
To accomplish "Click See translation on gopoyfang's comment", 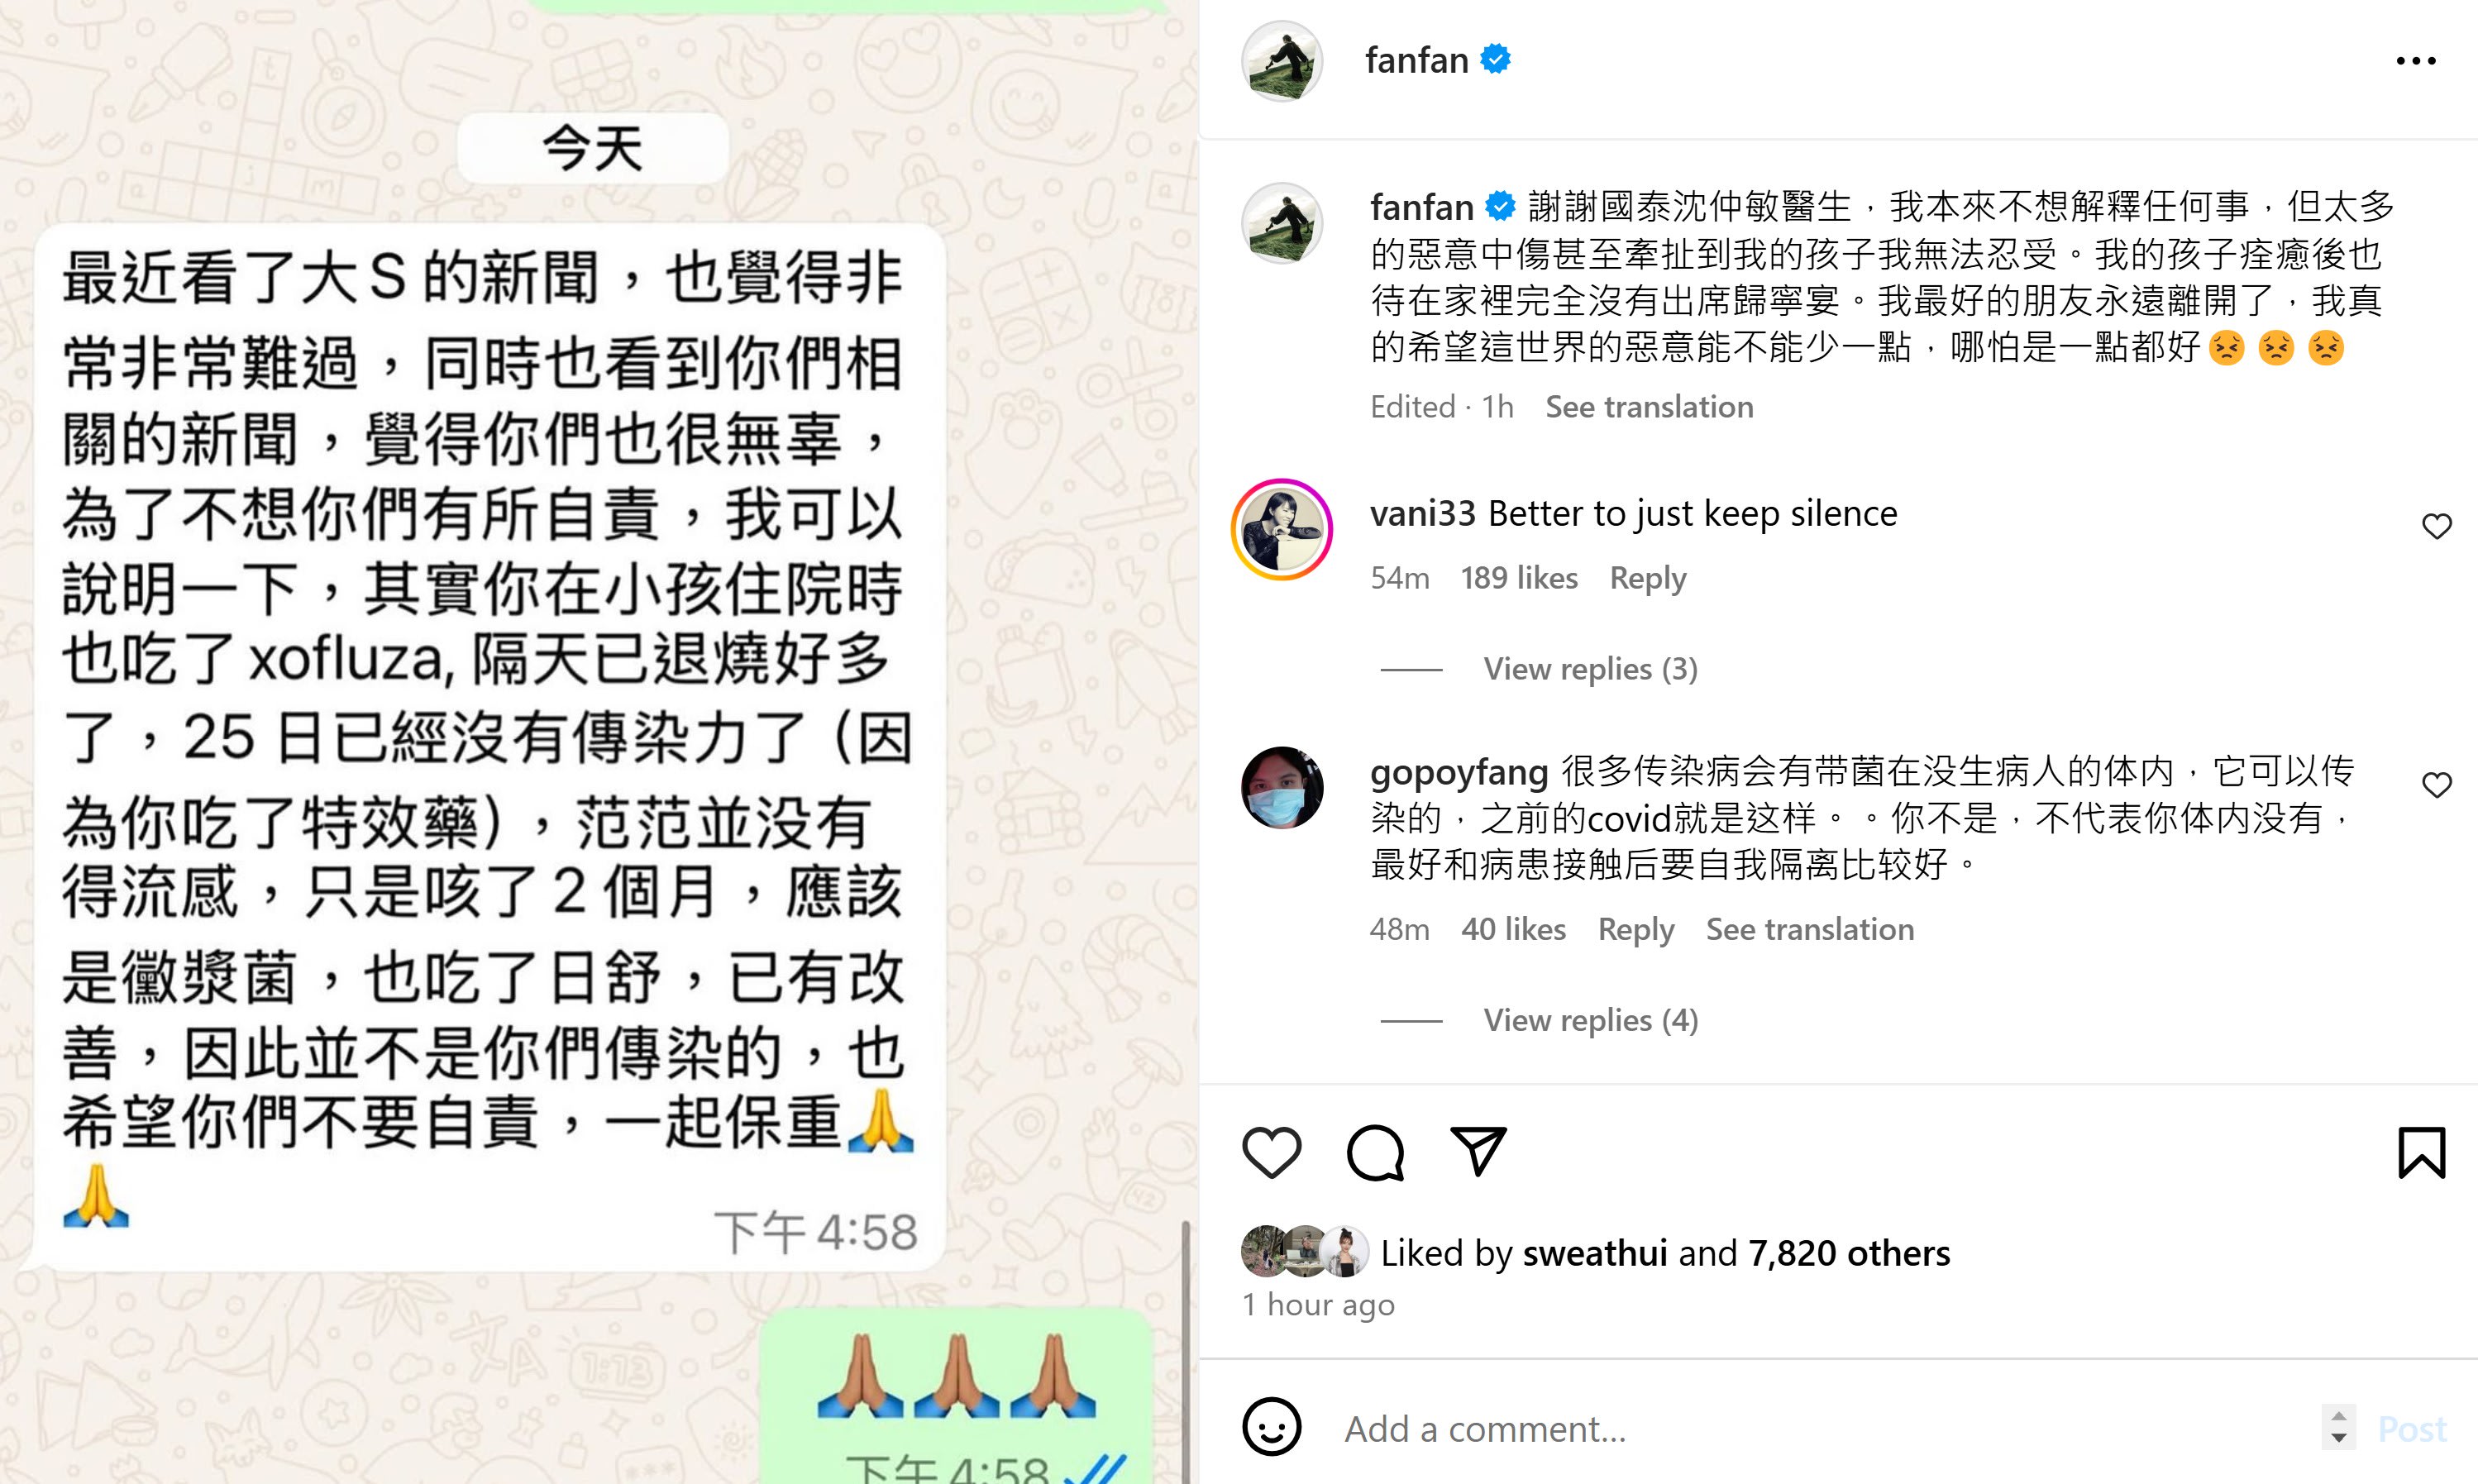I will (1809, 929).
